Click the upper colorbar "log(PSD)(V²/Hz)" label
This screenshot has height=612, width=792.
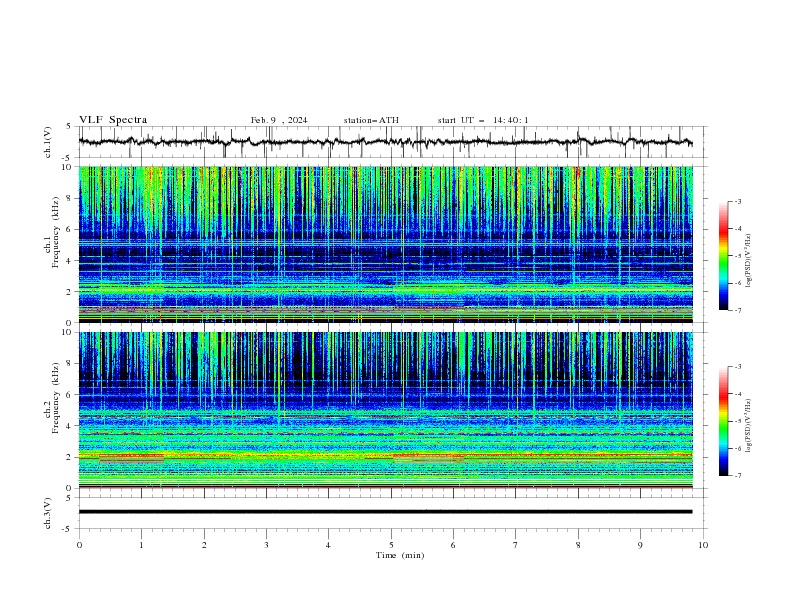coord(749,261)
